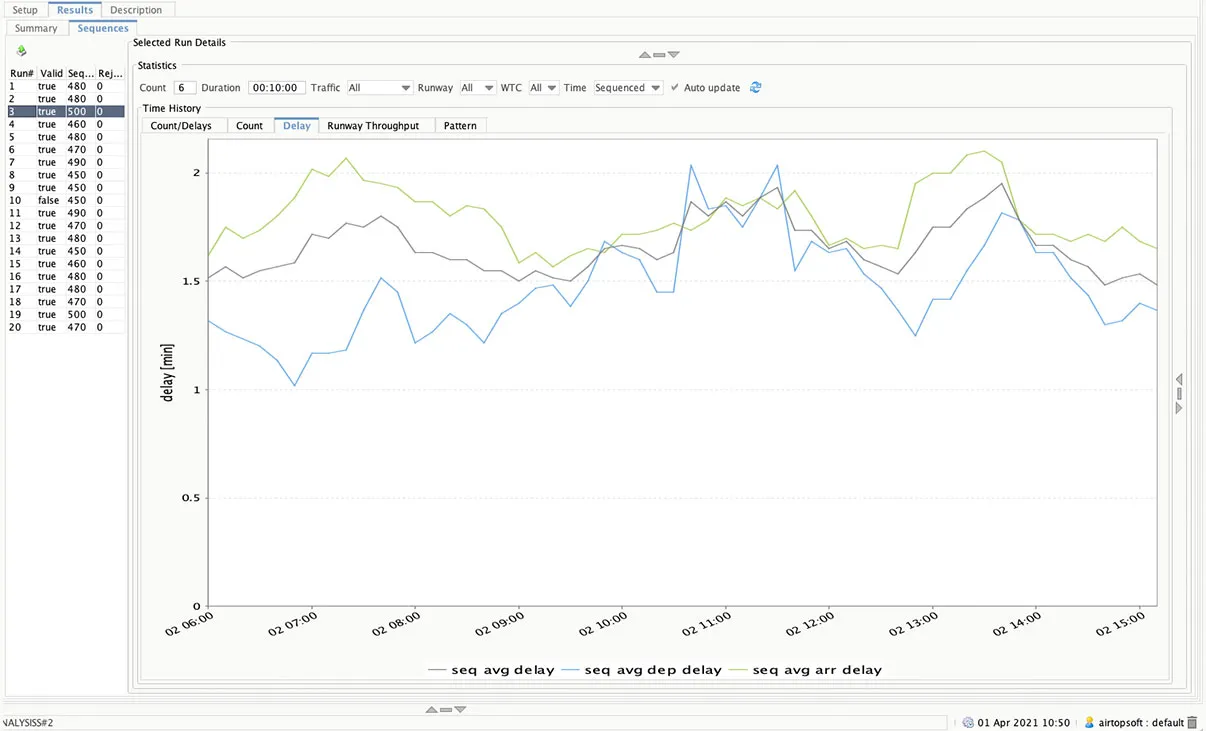Viewport: 1206px width, 731px height.
Task: Click the Seq... column header
Action: 81,73
